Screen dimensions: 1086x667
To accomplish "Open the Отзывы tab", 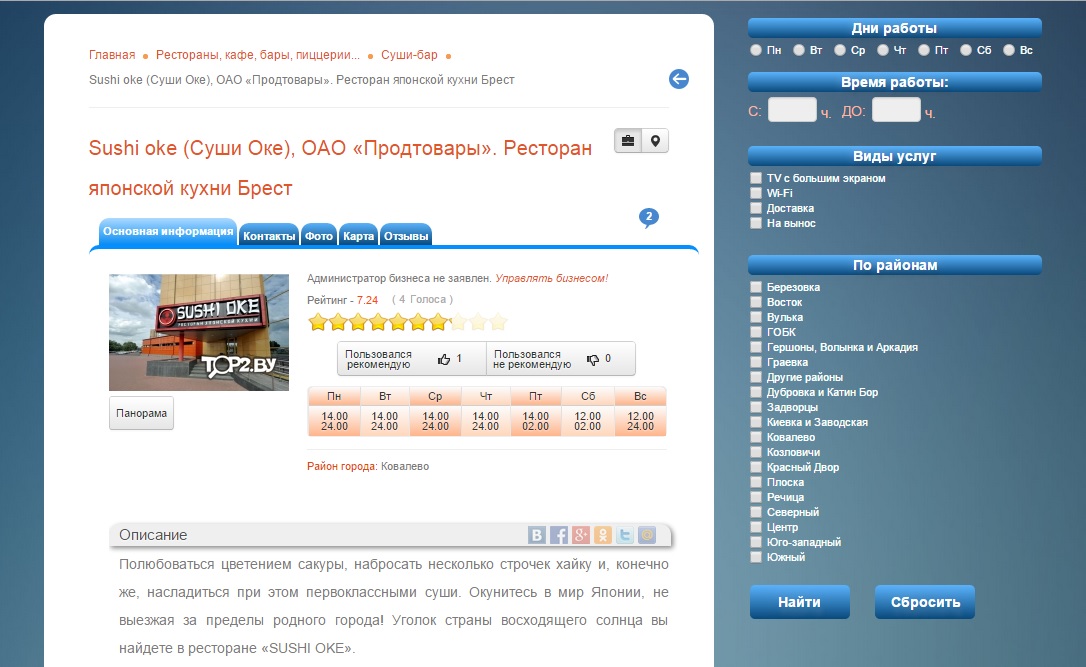I will (x=406, y=235).
